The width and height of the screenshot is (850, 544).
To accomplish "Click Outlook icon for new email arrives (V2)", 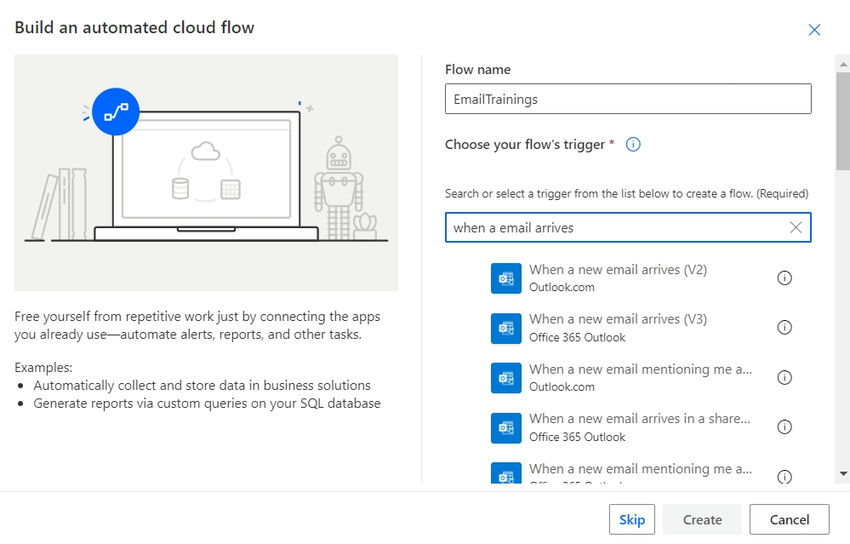I will pos(506,278).
